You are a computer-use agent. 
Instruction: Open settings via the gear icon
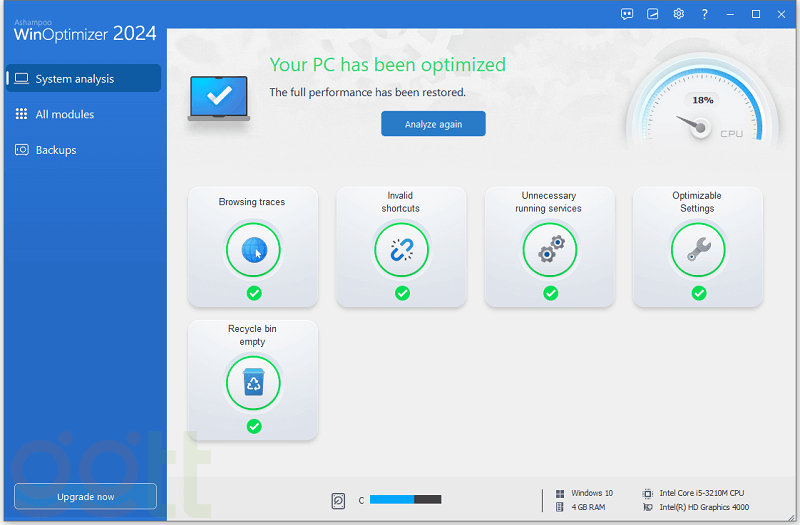679,14
